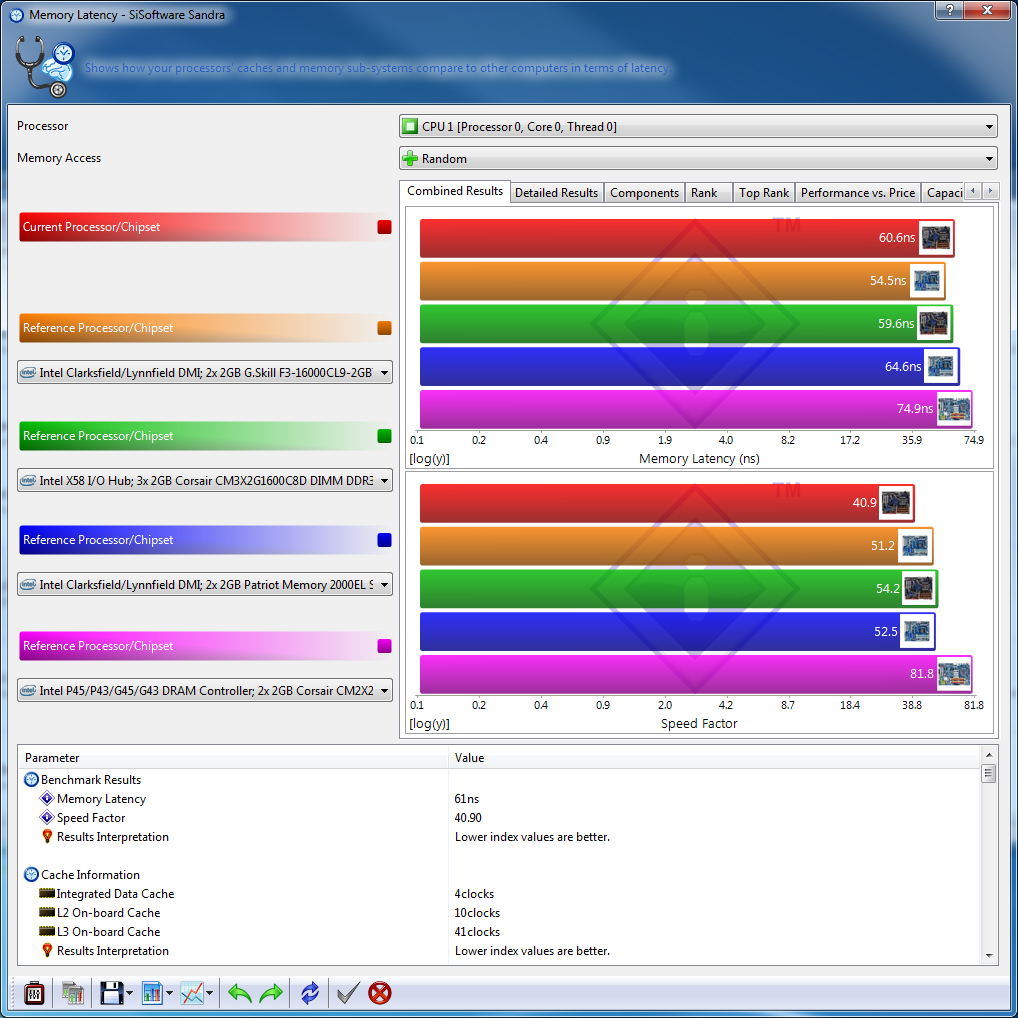Click motherboard thumbnail on 54.5ns bar

[926, 281]
